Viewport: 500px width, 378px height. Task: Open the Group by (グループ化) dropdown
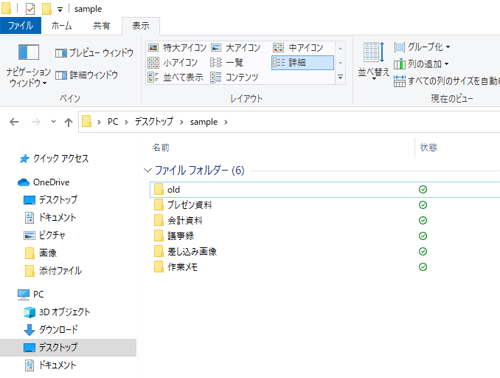[x=422, y=47]
